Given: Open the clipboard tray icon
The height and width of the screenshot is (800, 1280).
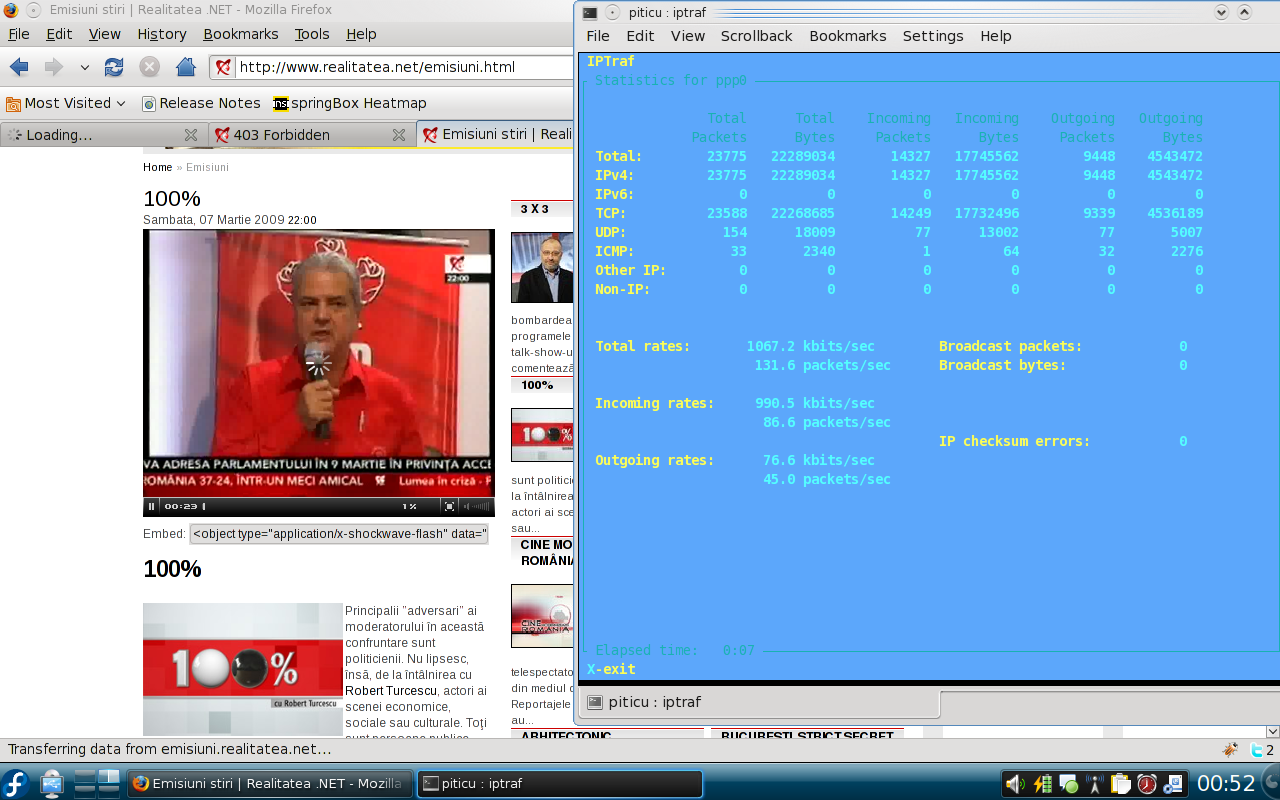Looking at the screenshot, I should pos(1120,784).
